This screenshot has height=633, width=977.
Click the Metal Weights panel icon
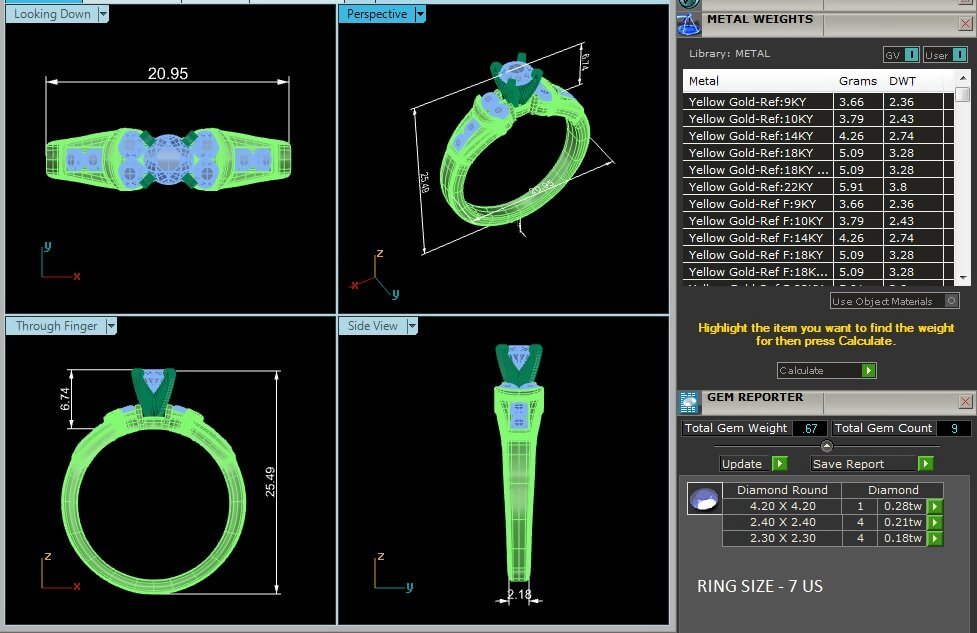tap(689, 23)
